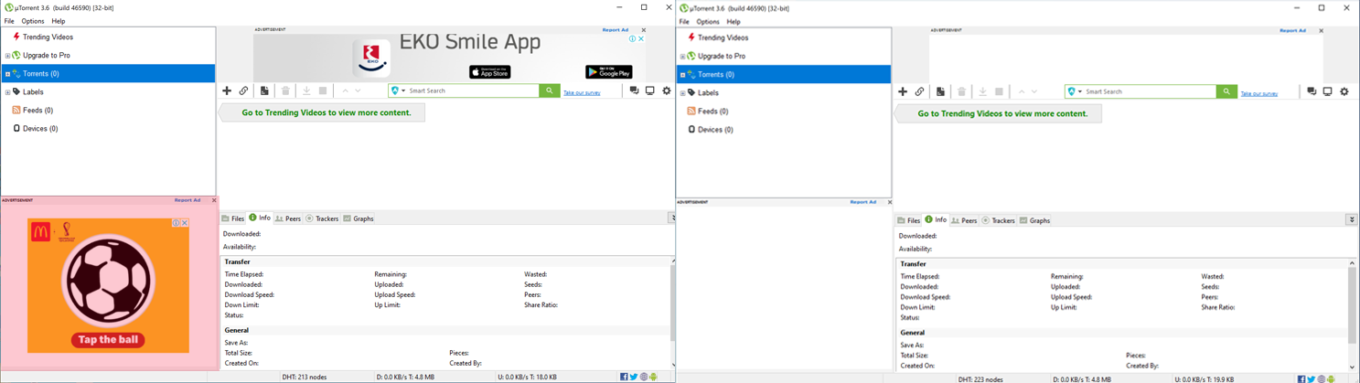1360x383 pixels.
Task: Open Options menu in left window
Action: pos(32,21)
